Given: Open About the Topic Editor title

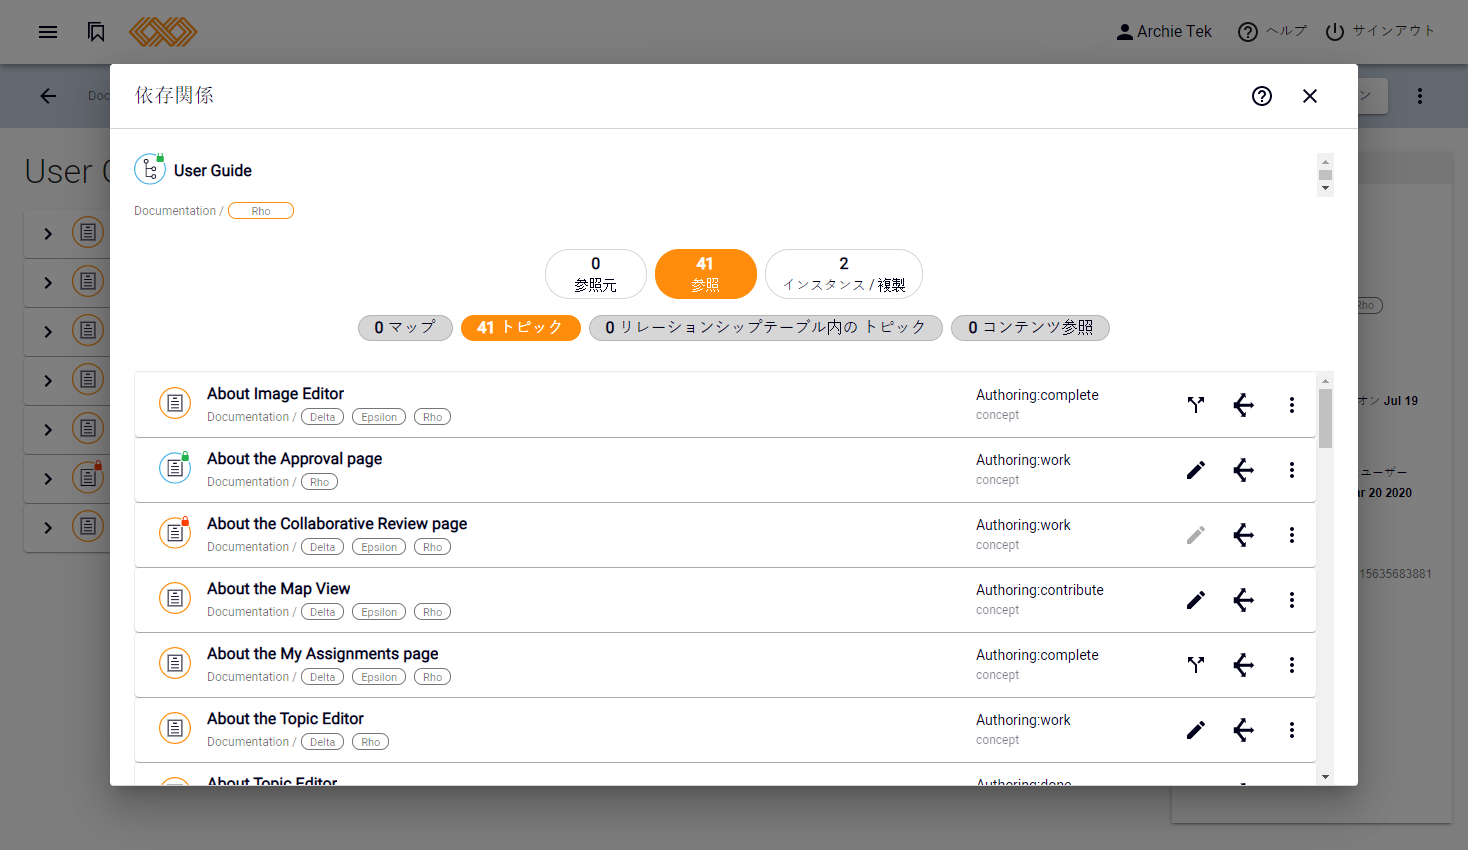Looking at the screenshot, I should tap(285, 719).
